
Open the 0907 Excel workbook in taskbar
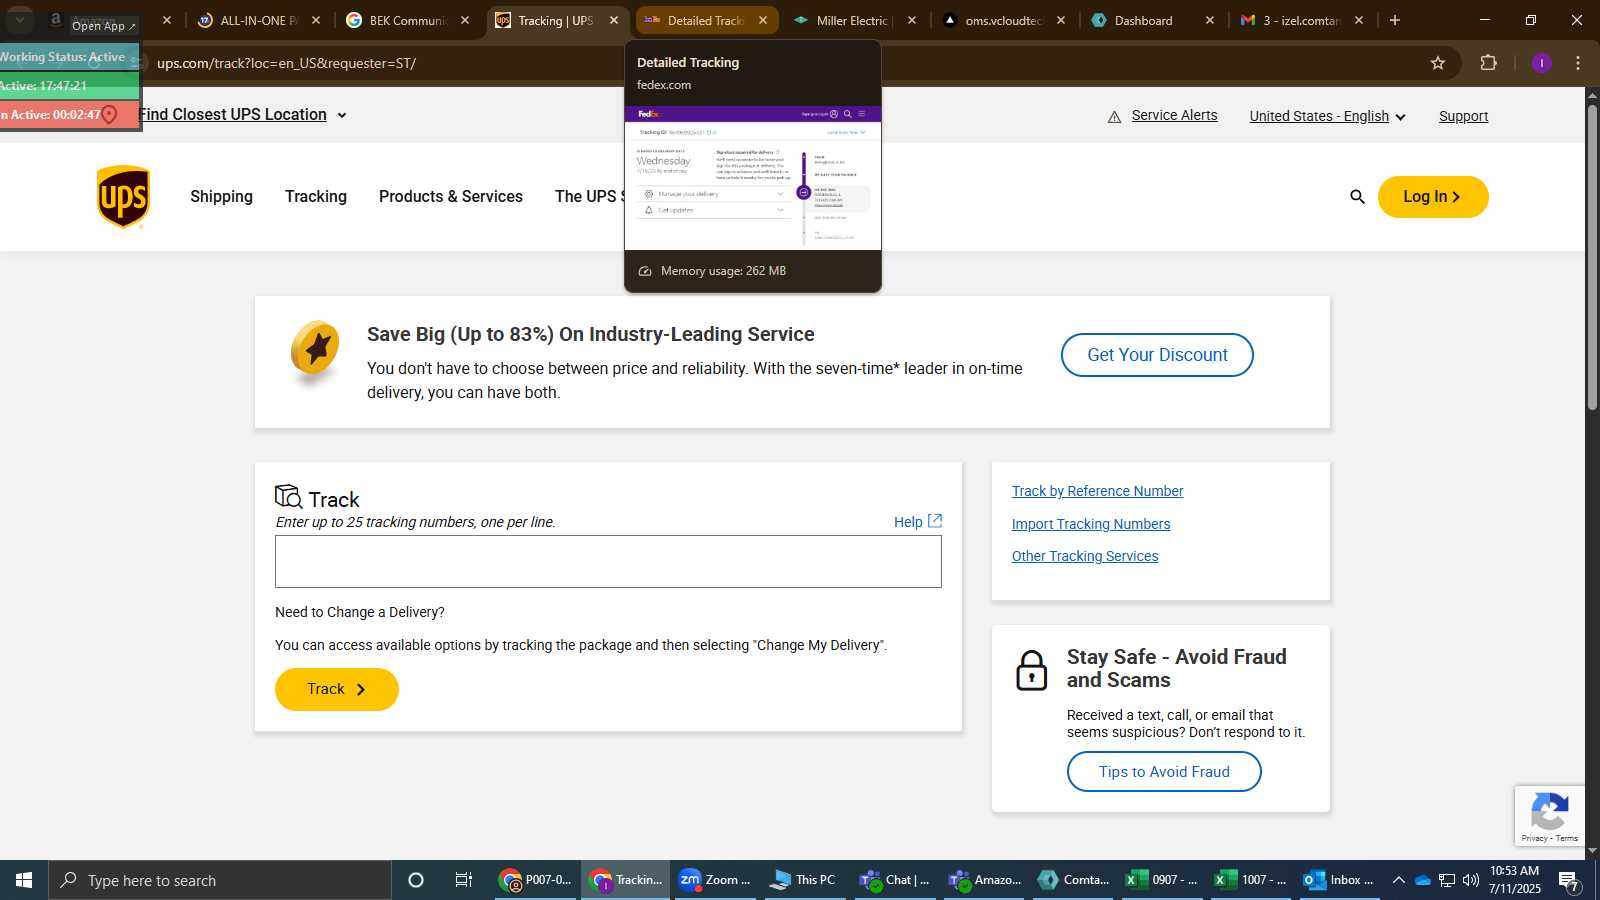1162,880
